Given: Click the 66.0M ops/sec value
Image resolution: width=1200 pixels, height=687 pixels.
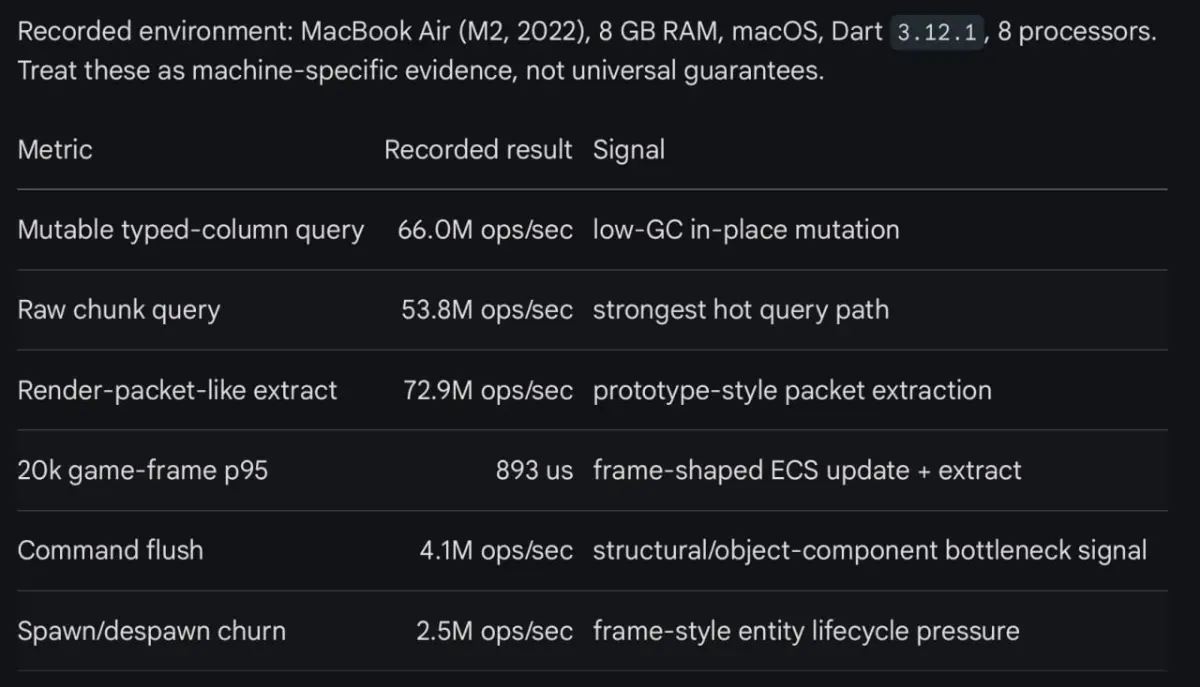Looking at the screenshot, I should (485, 230).
